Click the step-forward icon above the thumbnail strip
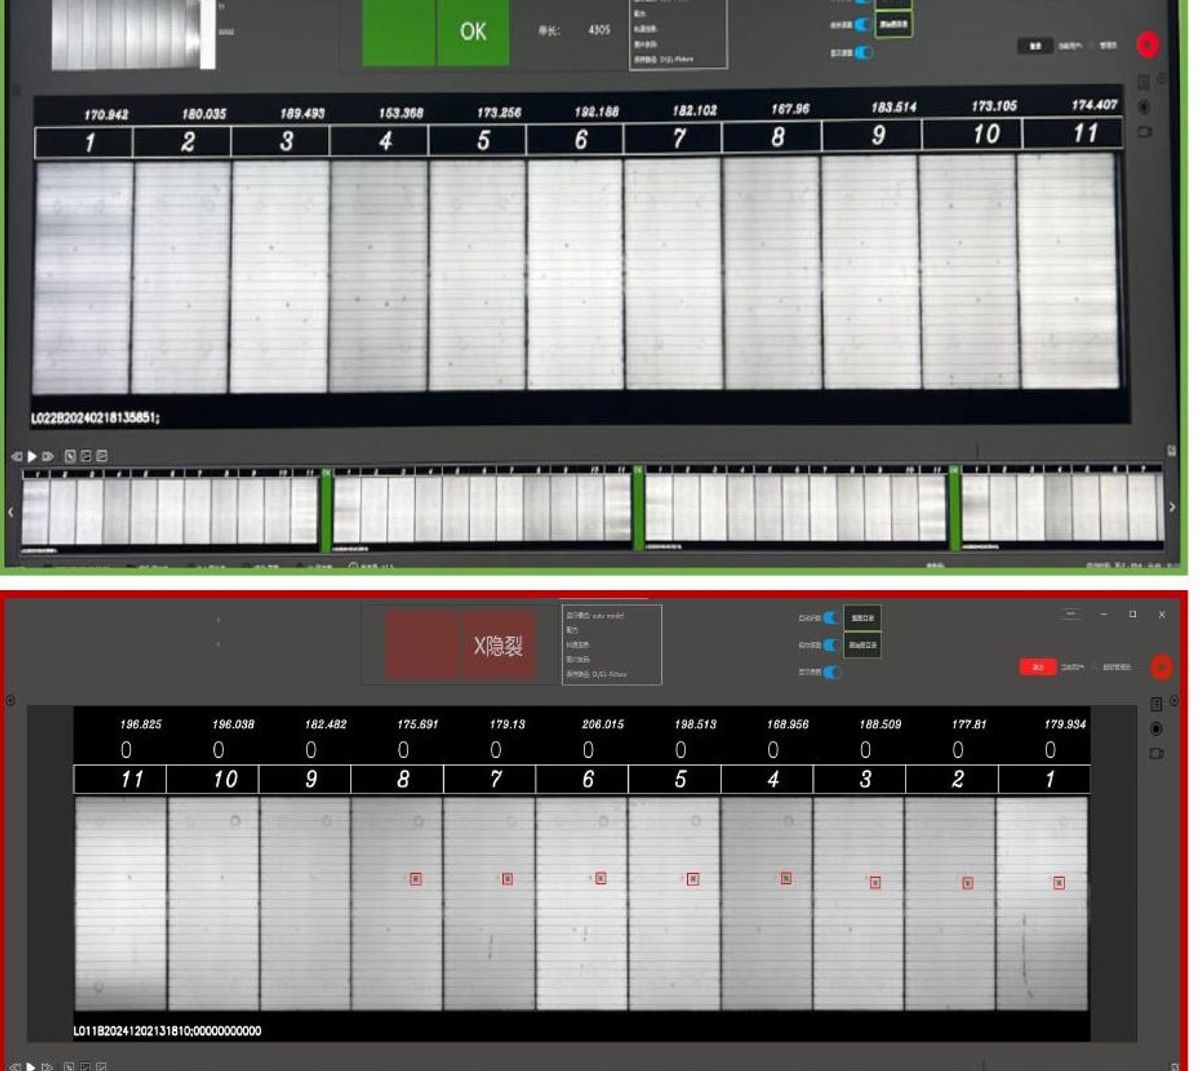This screenshot has width=1200, height=1071. (x=47, y=456)
